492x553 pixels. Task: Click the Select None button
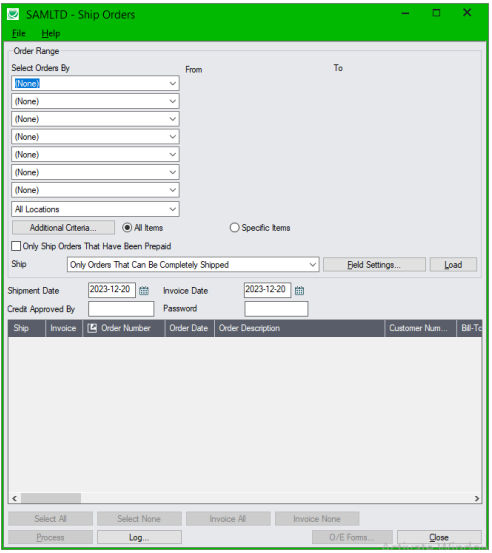139,519
